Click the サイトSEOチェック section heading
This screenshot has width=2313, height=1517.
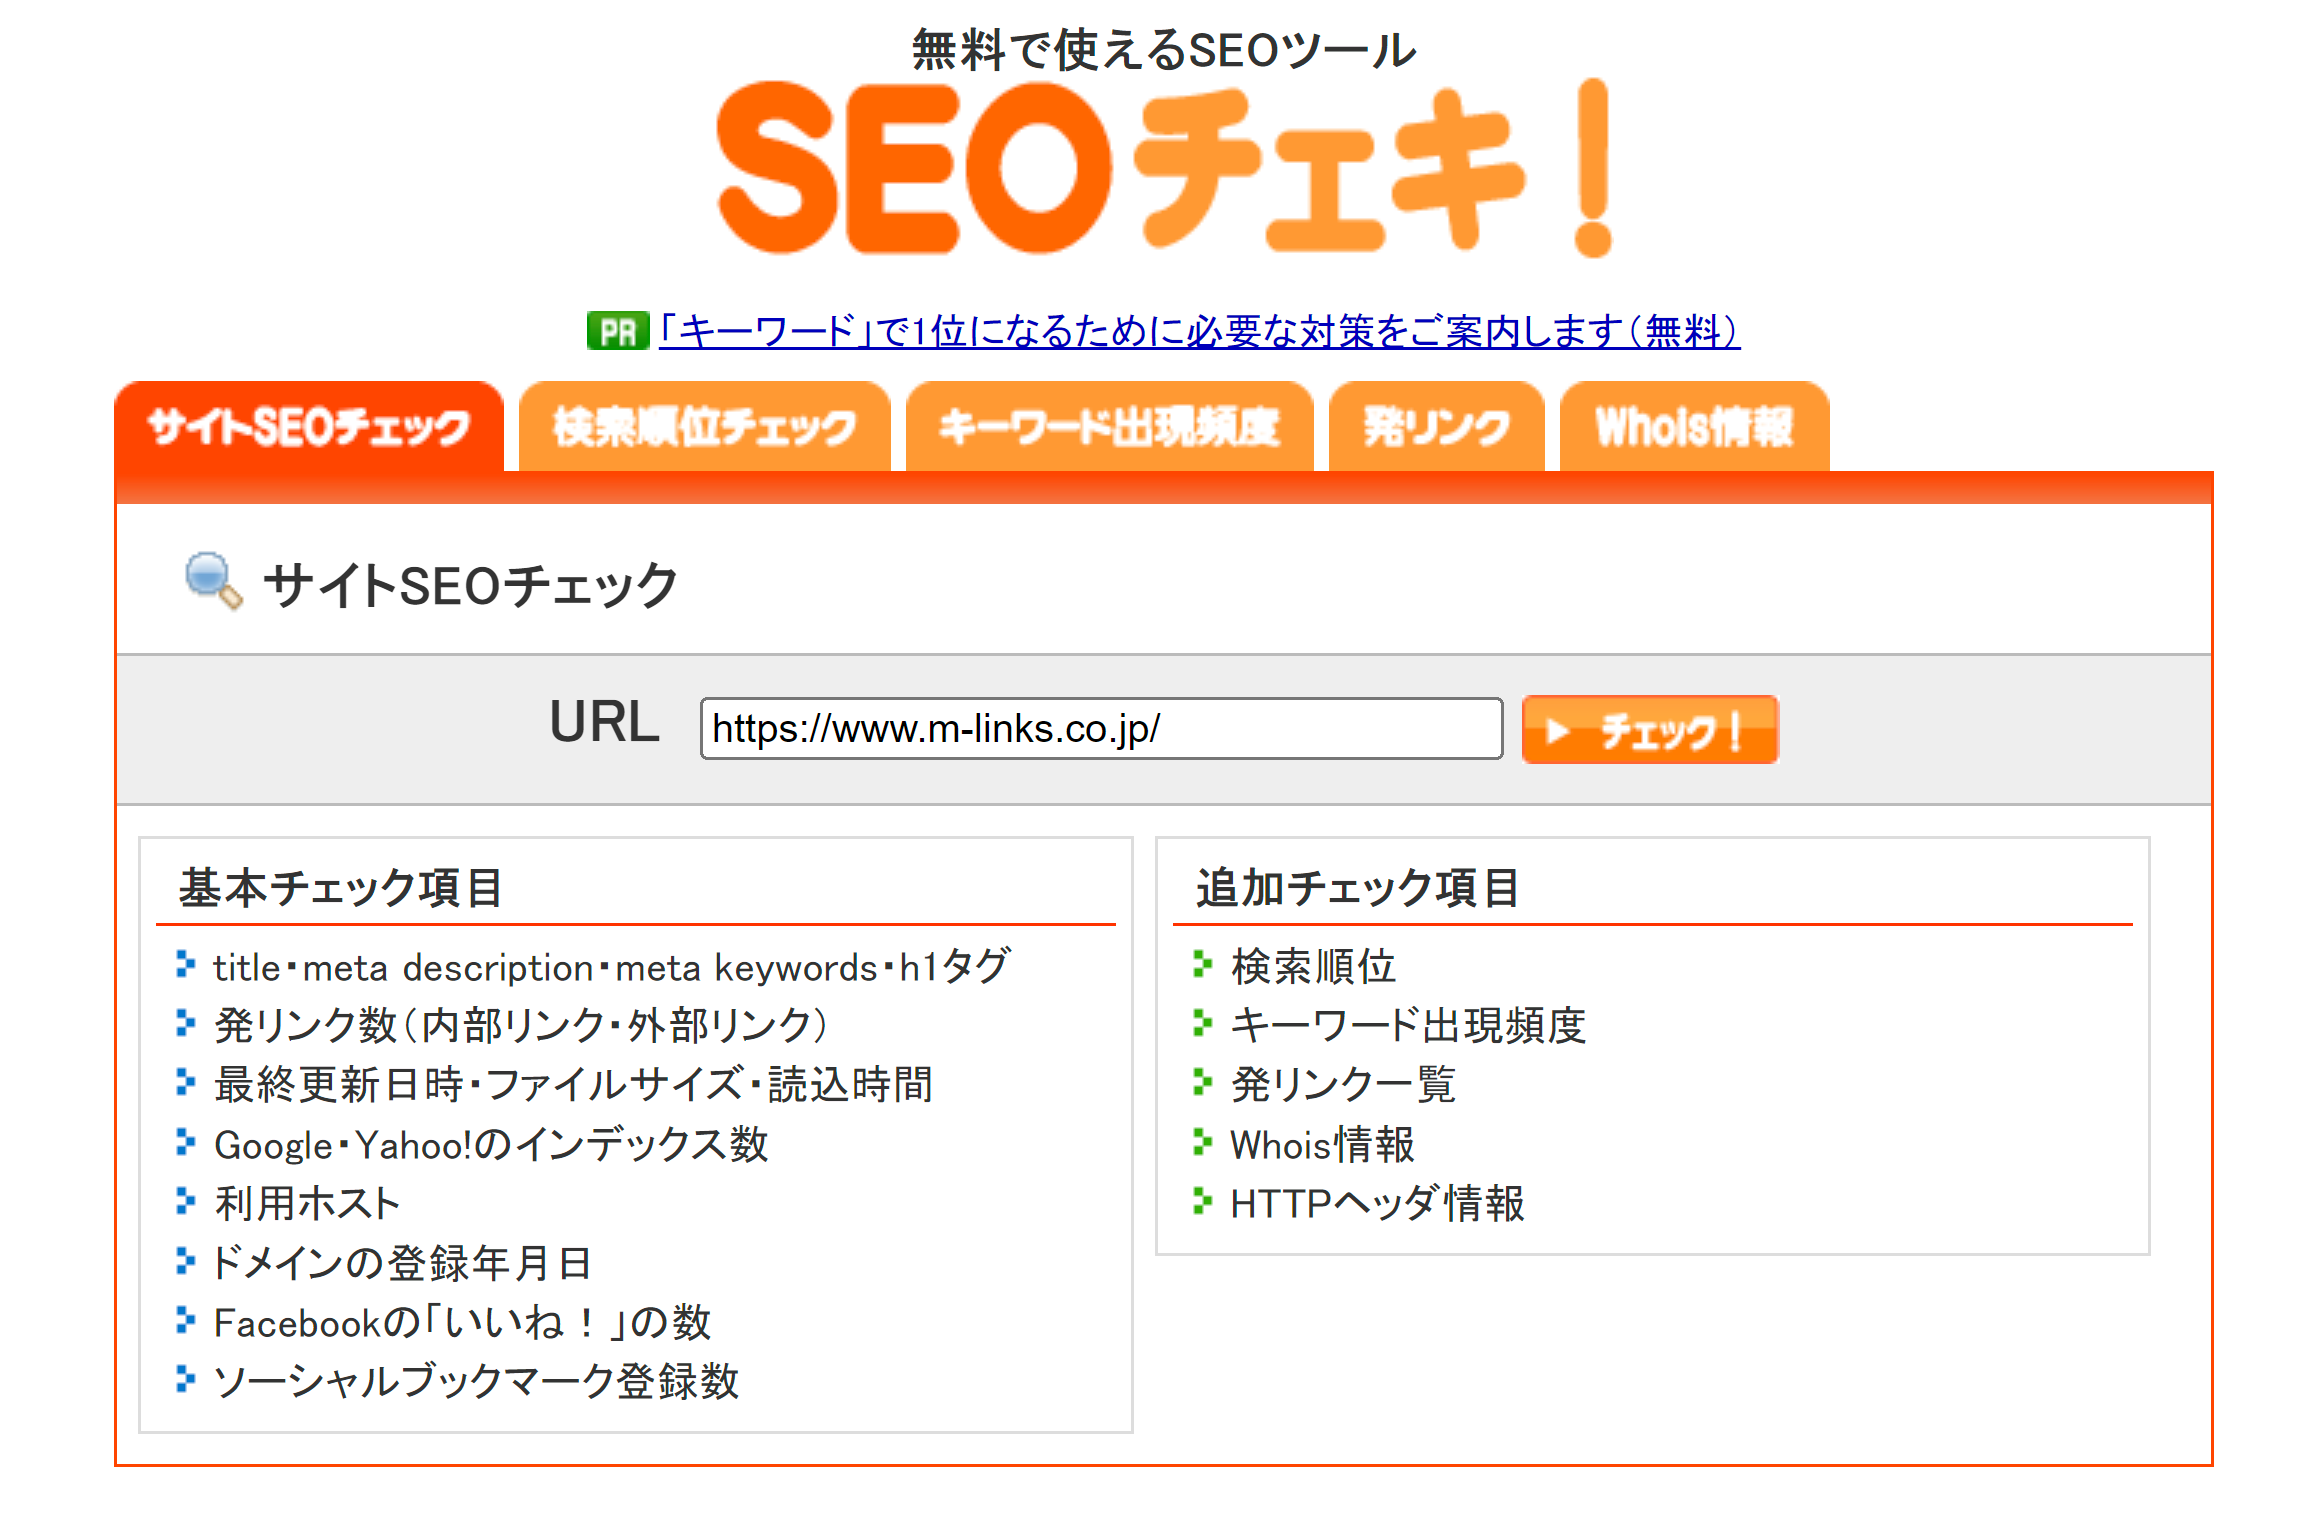471,585
